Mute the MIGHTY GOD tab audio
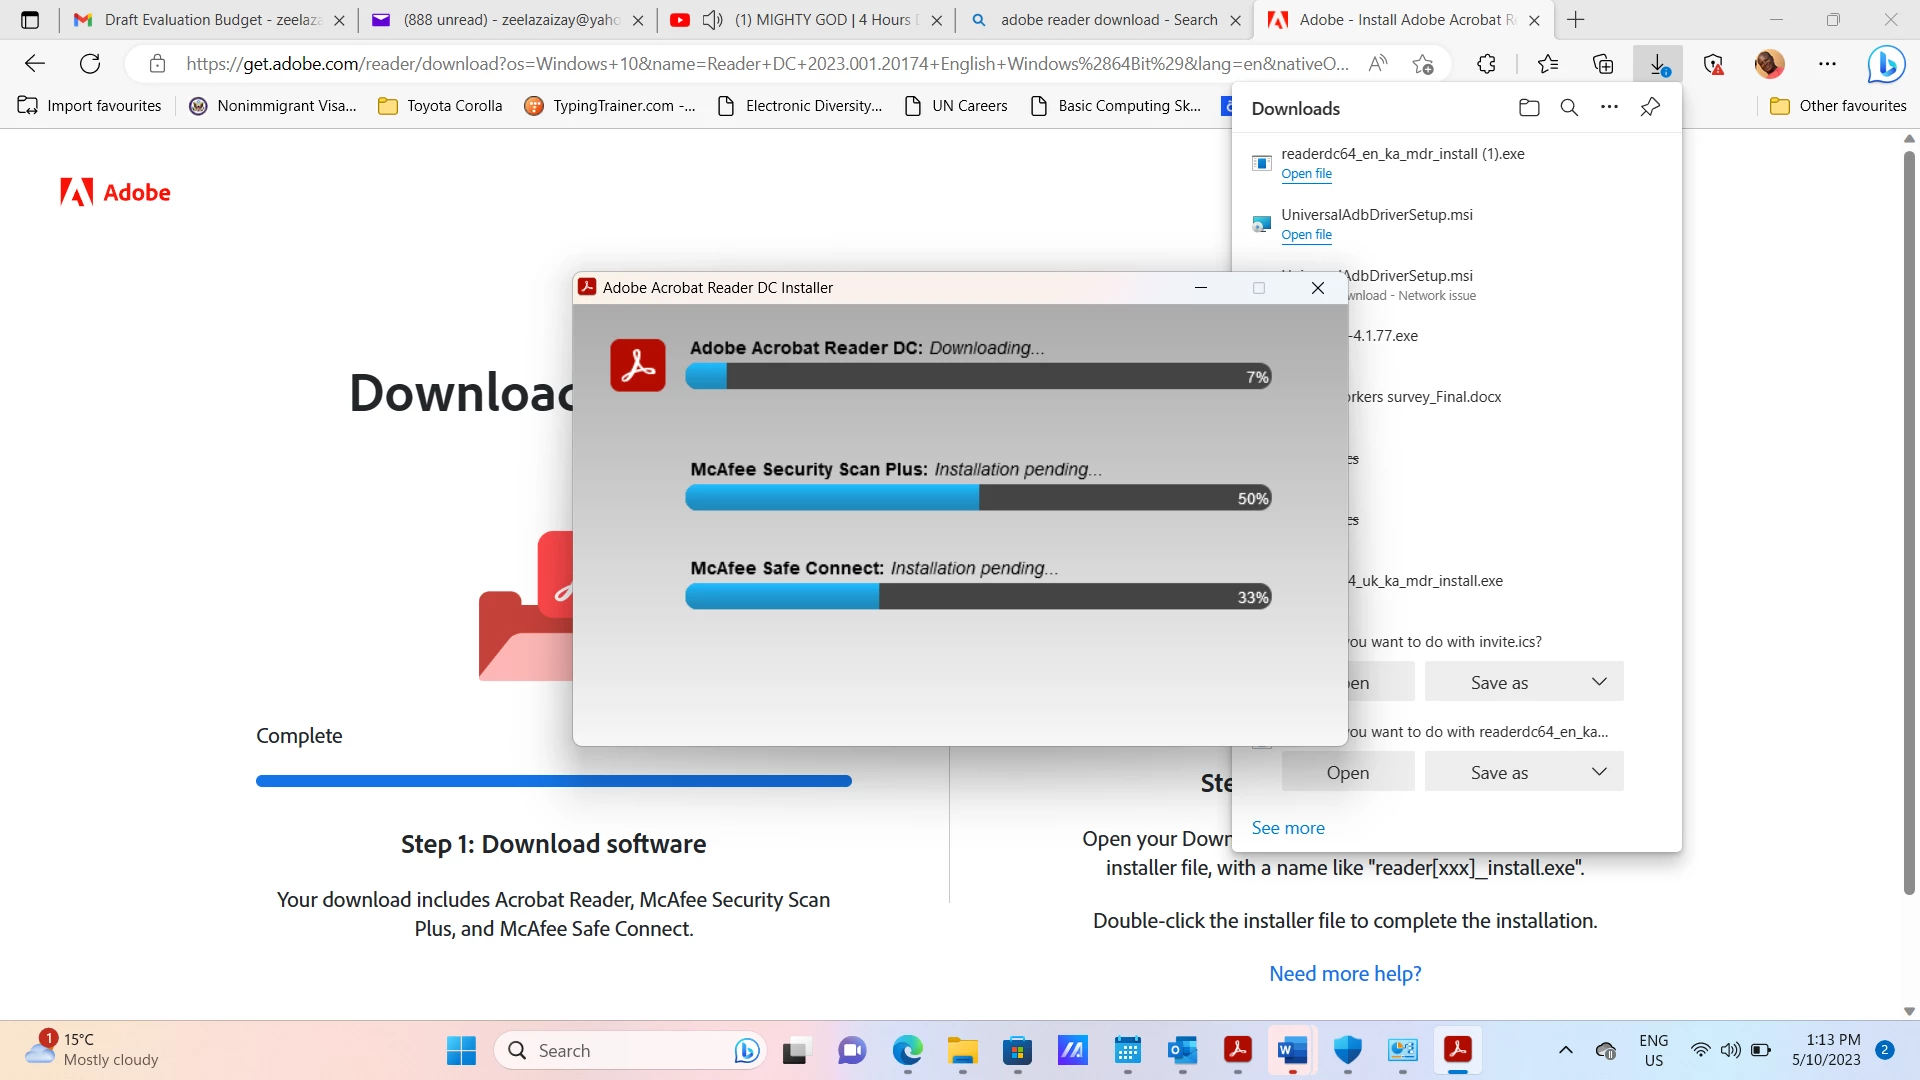 pos(713,20)
